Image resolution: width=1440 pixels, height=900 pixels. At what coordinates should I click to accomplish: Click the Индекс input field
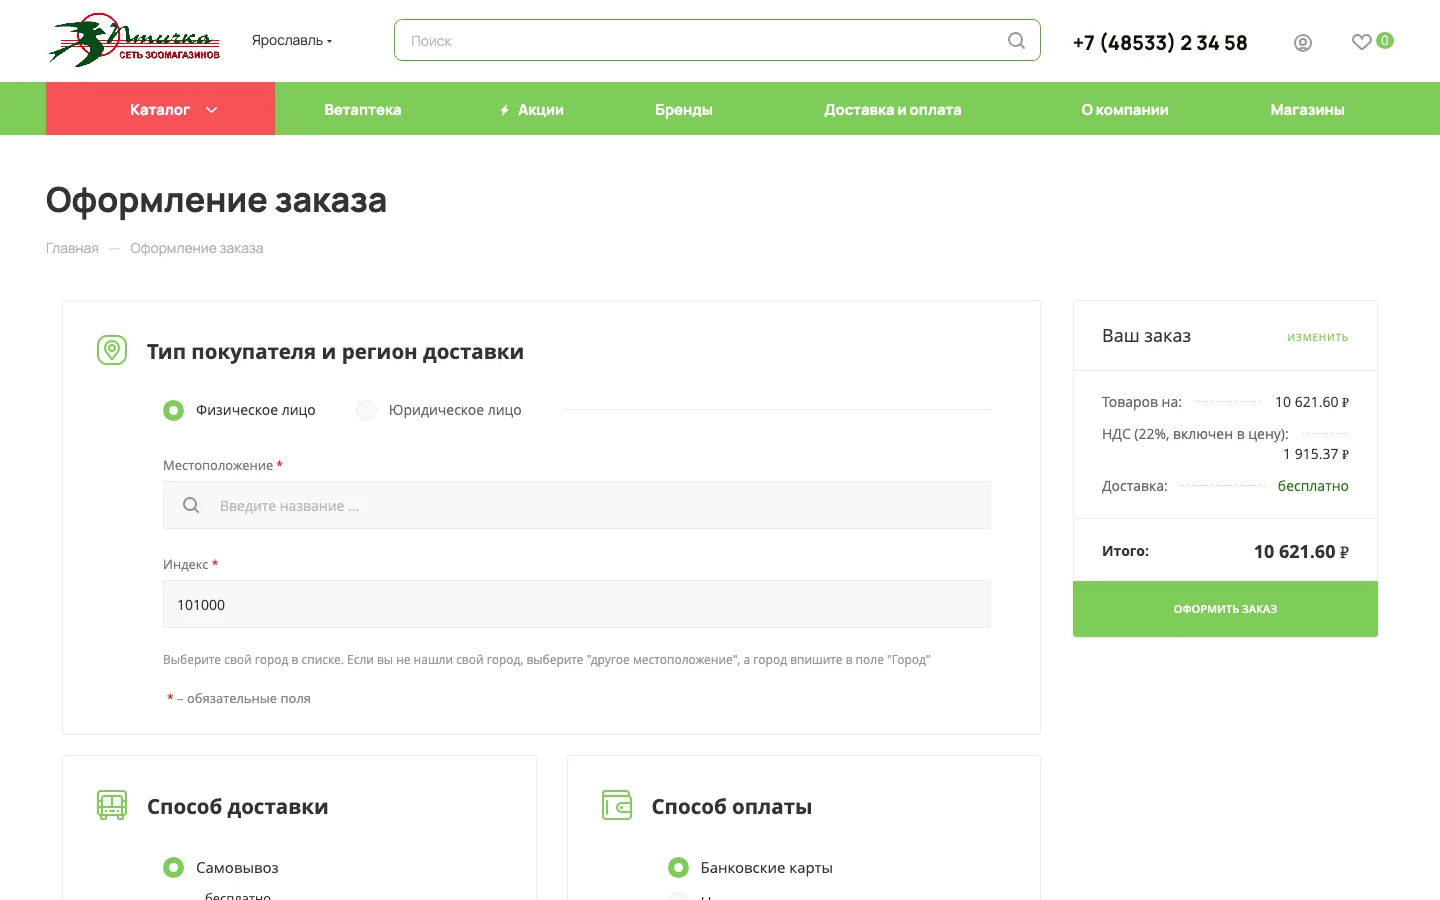[x=577, y=604]
